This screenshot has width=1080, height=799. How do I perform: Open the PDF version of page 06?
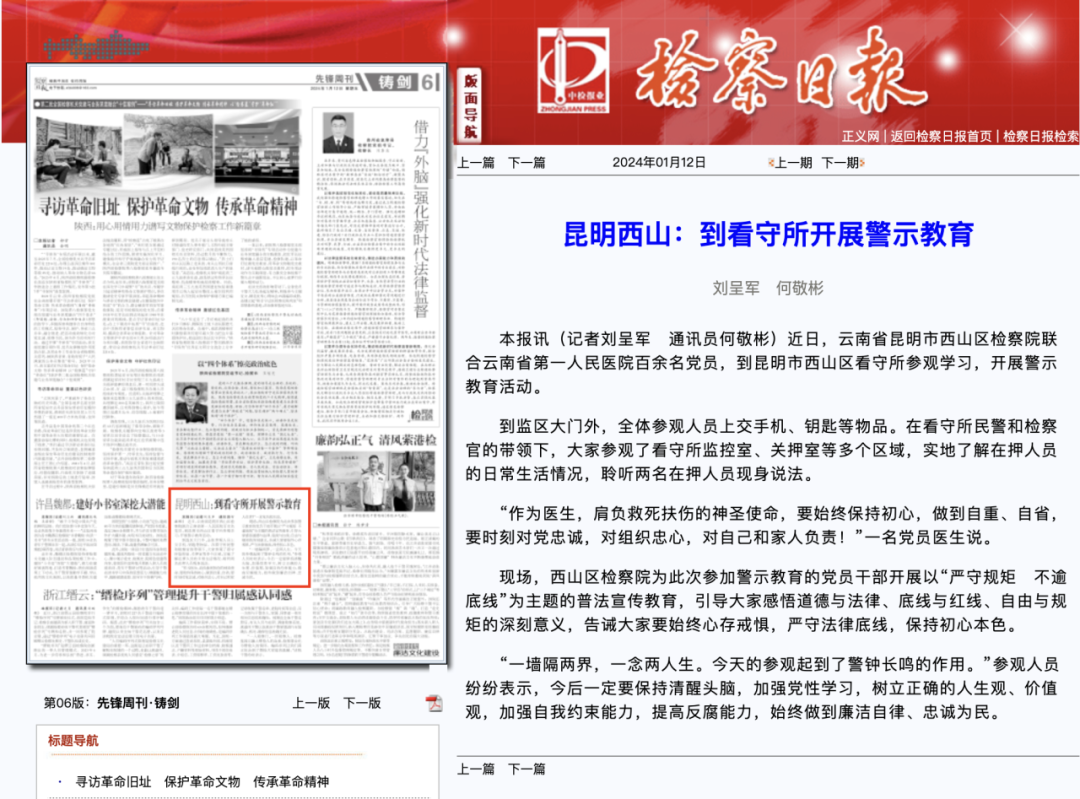[x=433, y=703]
